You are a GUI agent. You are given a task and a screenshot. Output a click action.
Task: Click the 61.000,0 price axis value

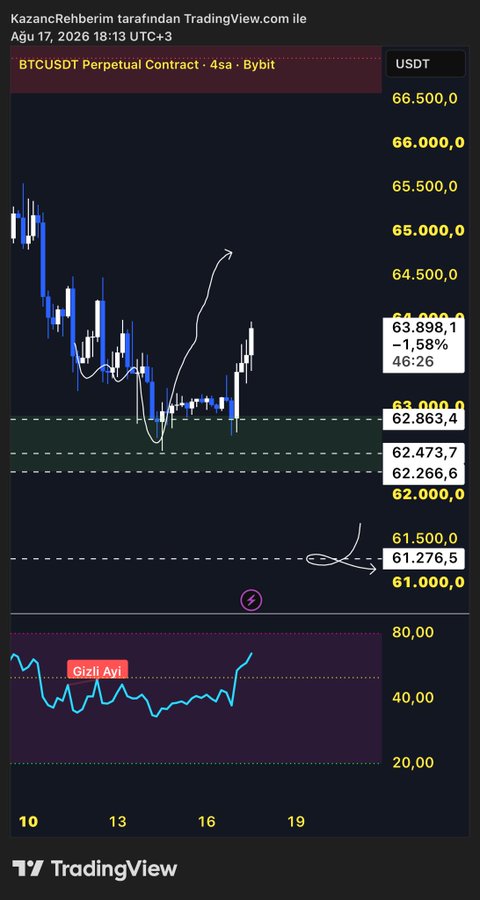[x=428, y=582]
